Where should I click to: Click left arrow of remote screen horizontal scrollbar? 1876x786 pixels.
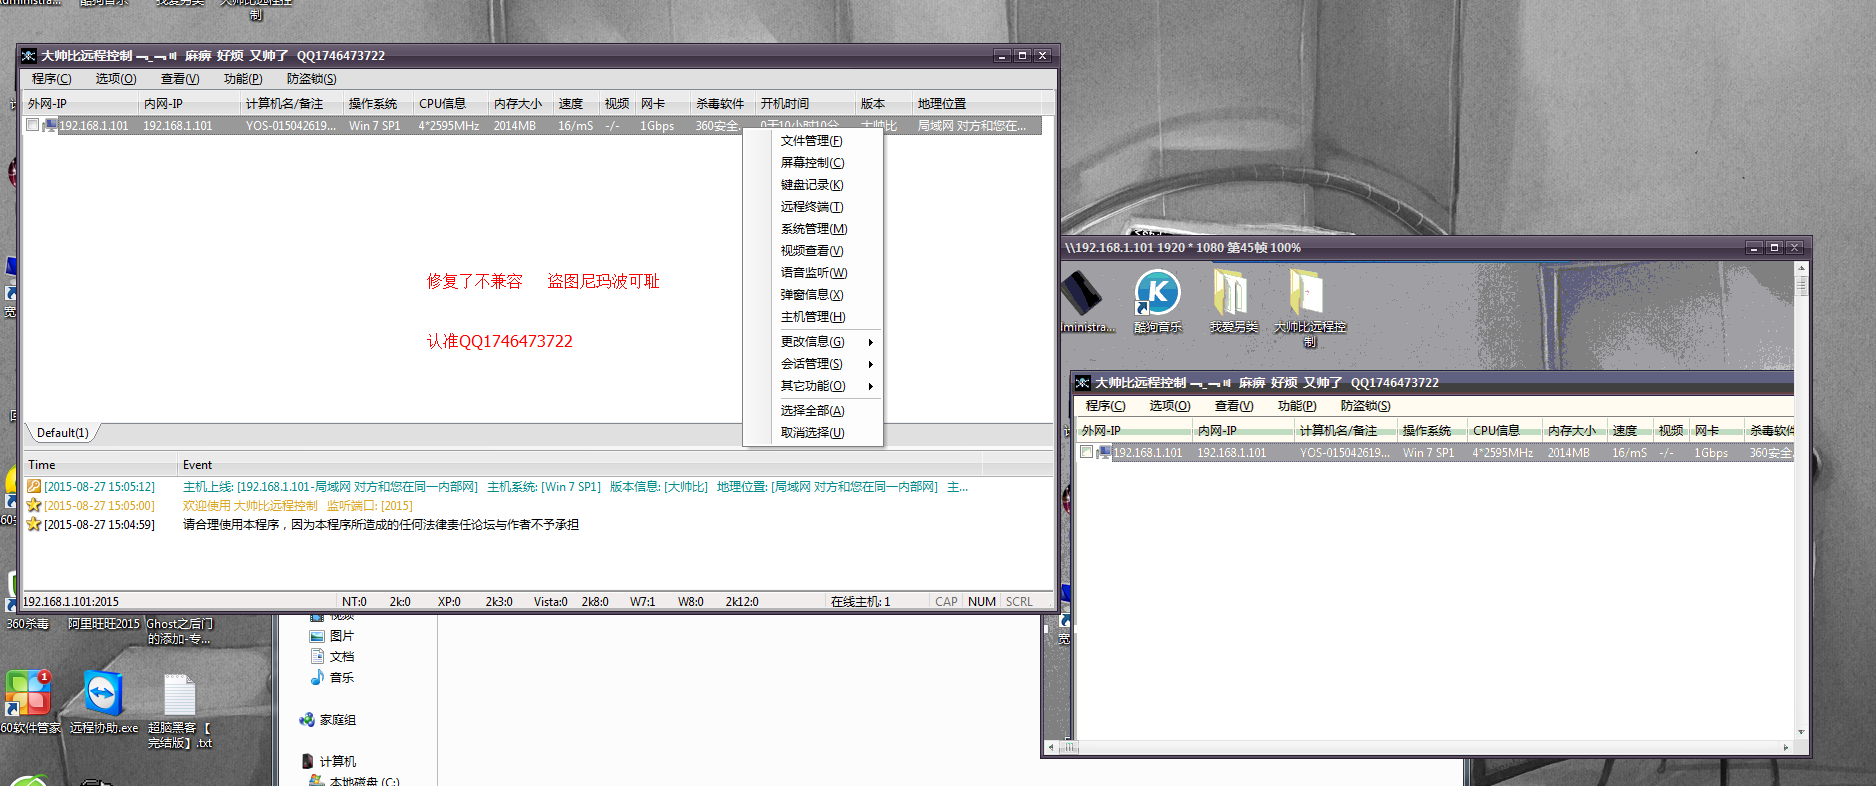1050,747
